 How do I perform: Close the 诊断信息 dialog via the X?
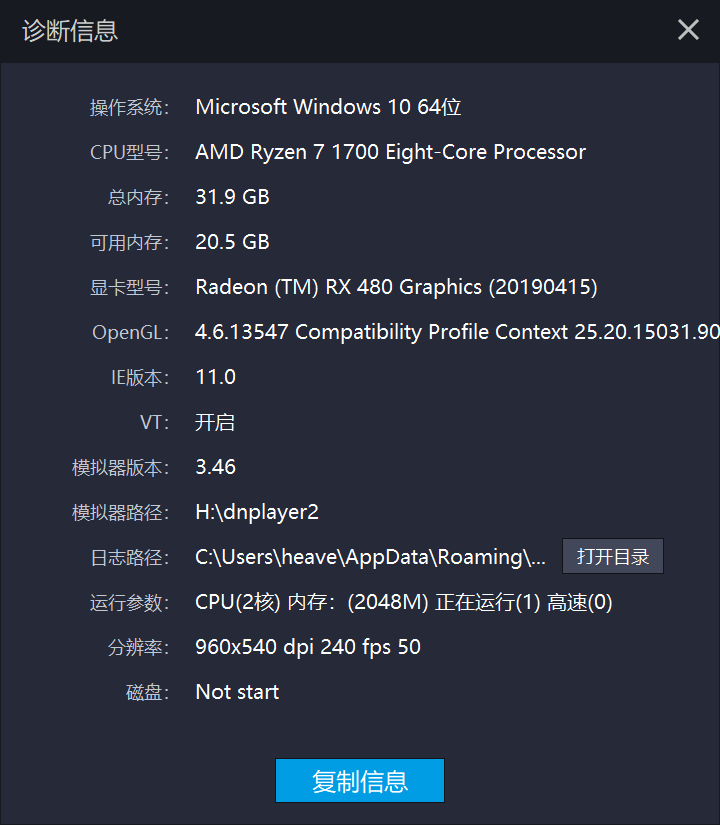coord(688,30)
